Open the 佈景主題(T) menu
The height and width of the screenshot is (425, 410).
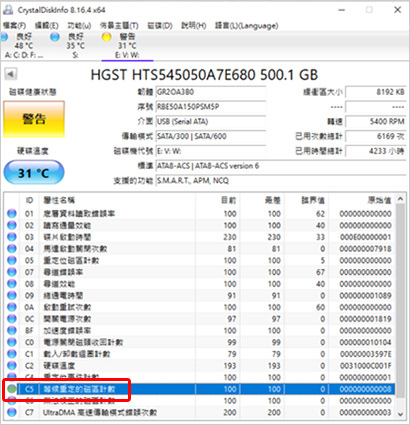(119, 26)
